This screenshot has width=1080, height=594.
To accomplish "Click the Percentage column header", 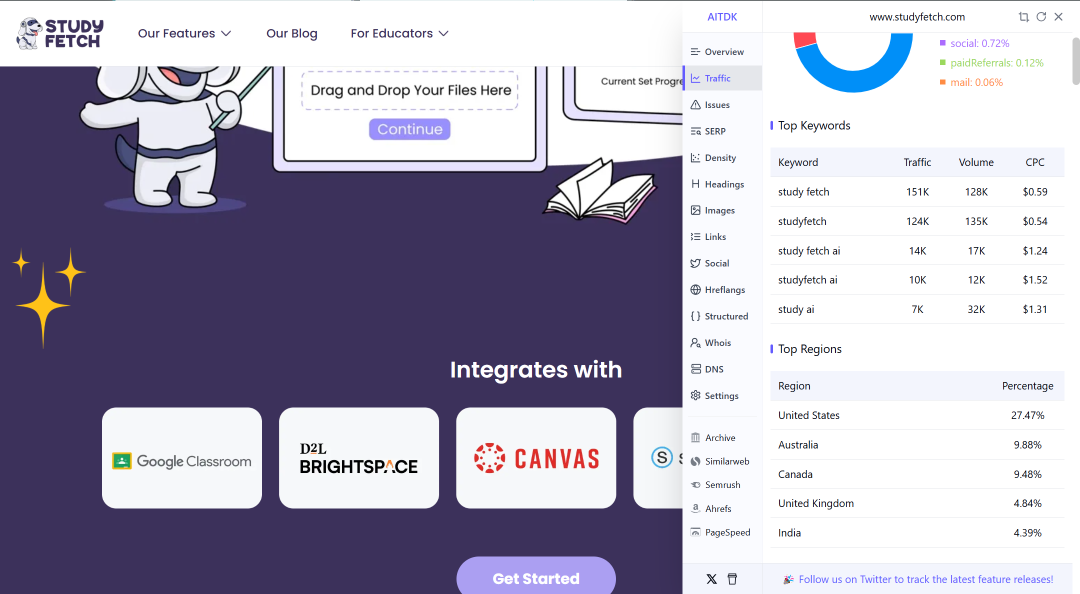I will coord(1027,386).
